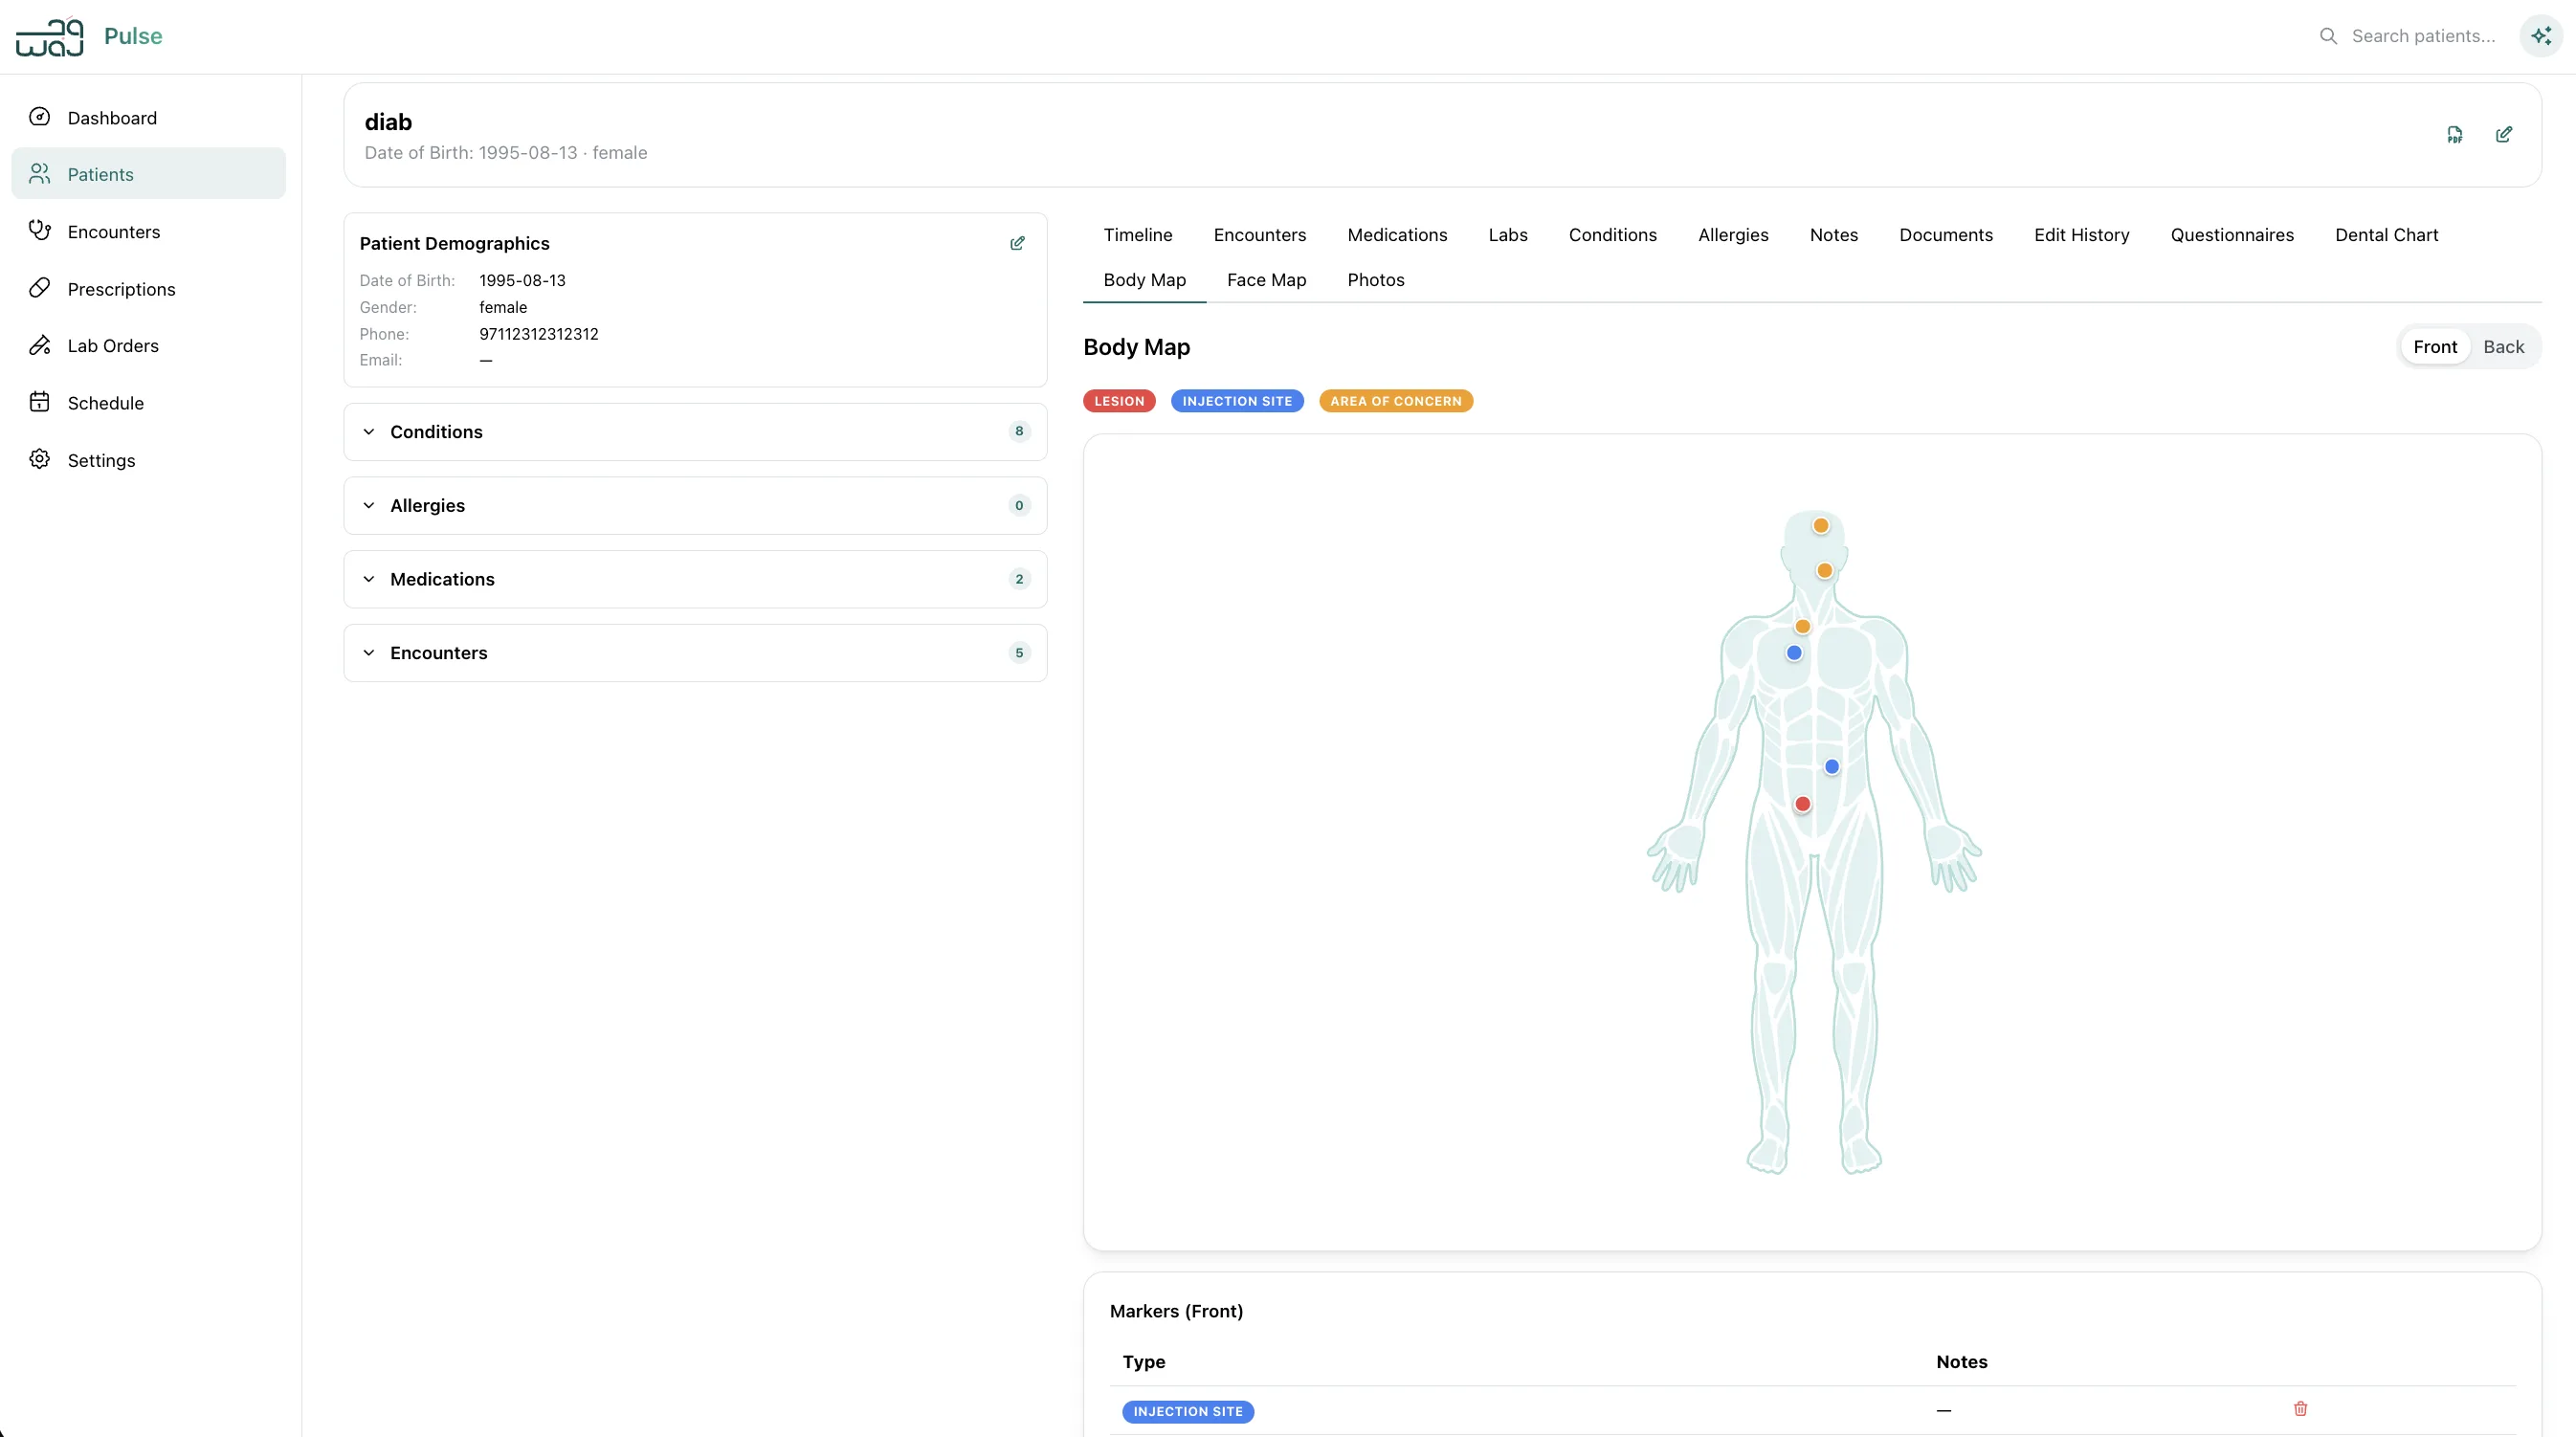Screen dimensions: 2576x1437
Task: Click the edit patient pencil icon
Action: (x=2504, y=134)
